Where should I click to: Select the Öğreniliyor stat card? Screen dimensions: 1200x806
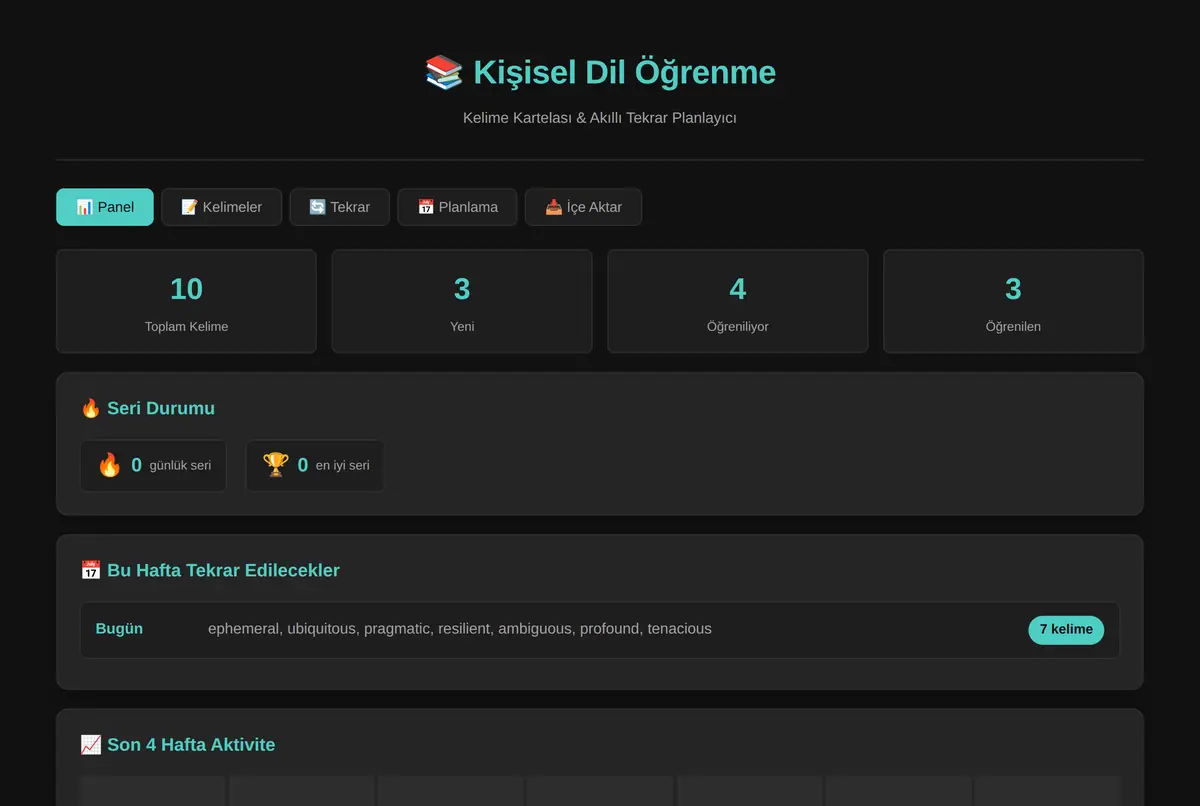click(x=738, y=301)
